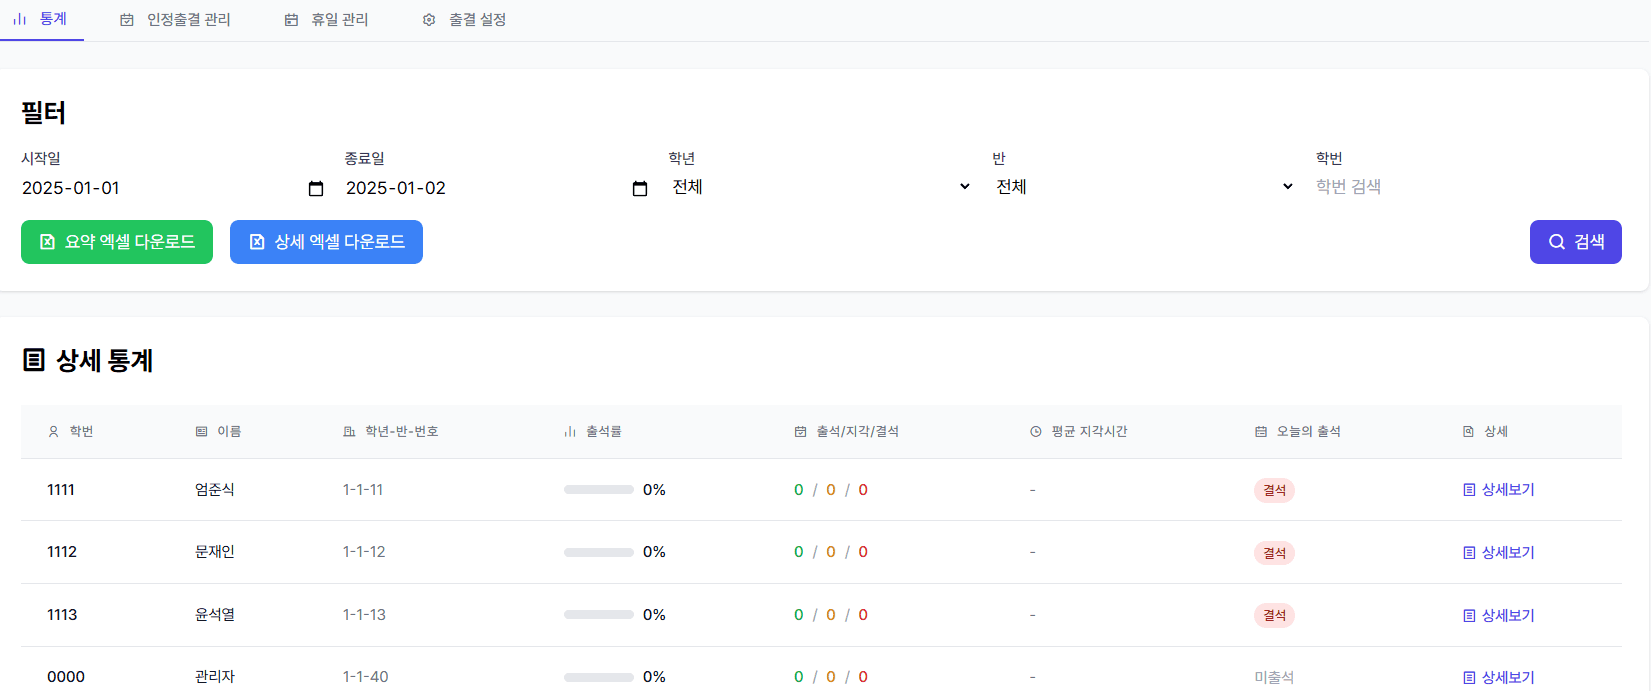
Task: View 상세보기 details for 윤석열
Action: click(1506, 616)
